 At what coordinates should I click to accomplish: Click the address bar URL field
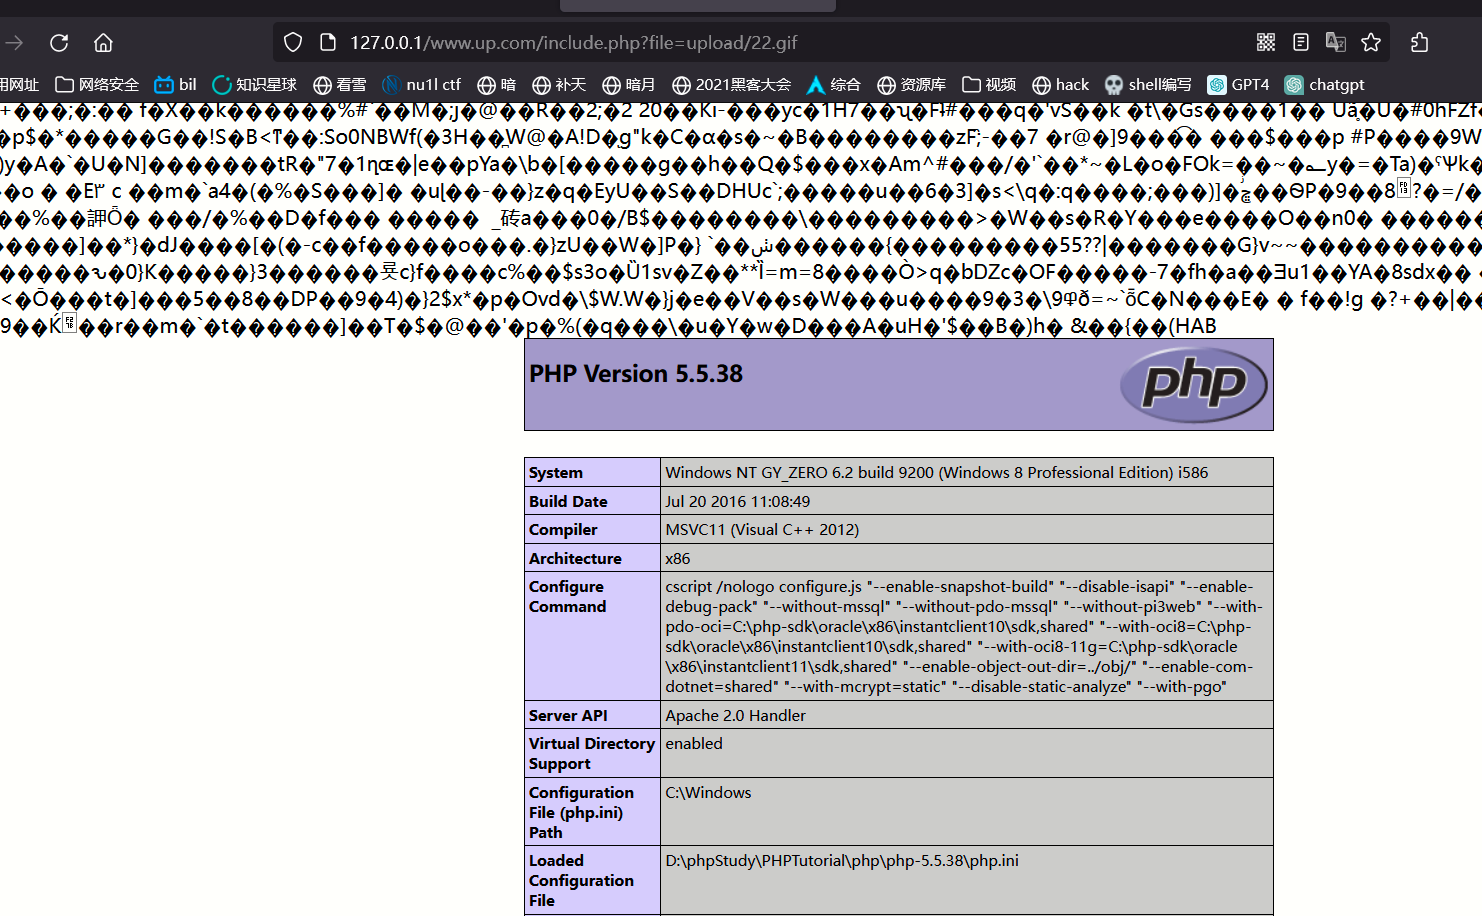point(700,42)
